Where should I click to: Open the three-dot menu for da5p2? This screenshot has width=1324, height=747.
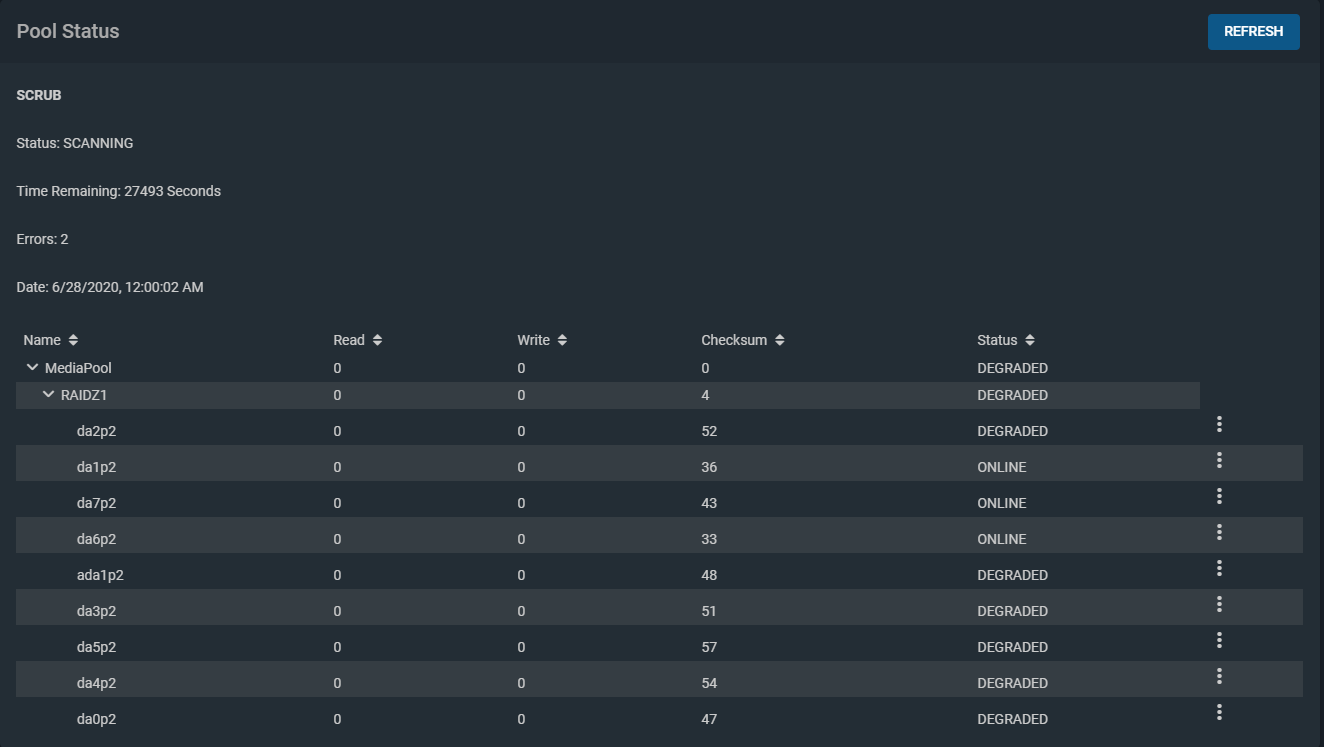coord(1219,640)
